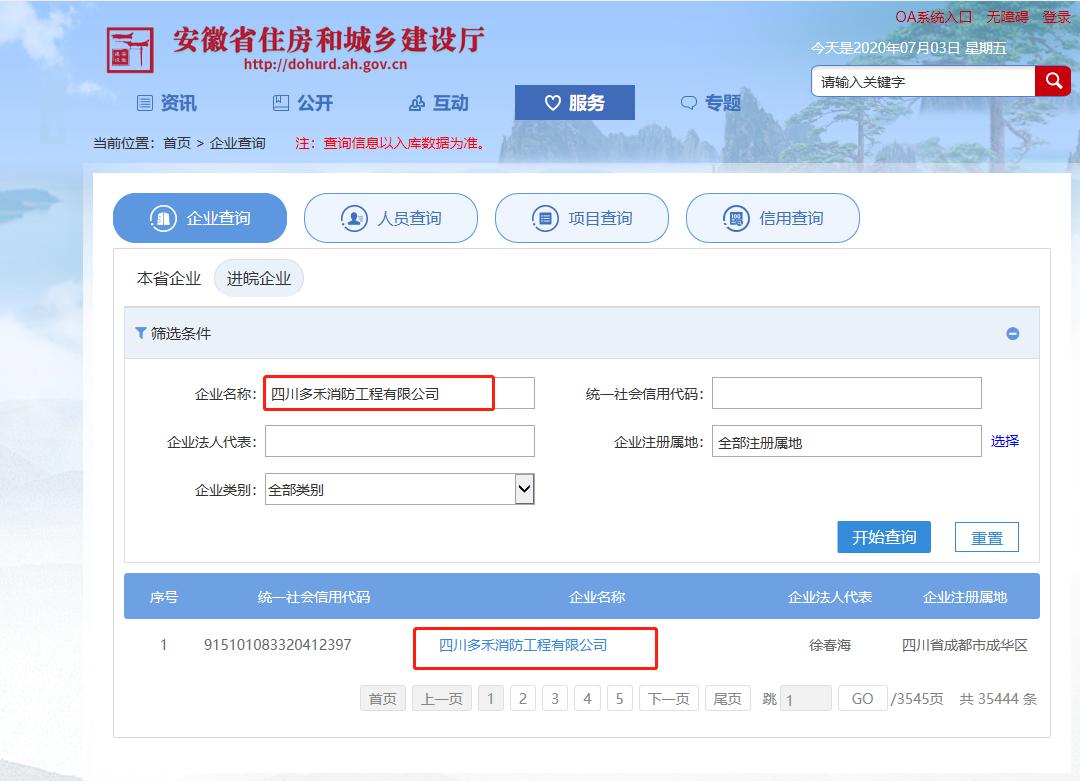This screenshot has width=1080, height=781.
Task: Open the 互动 navigation menu
Action: tap(439, 103)
